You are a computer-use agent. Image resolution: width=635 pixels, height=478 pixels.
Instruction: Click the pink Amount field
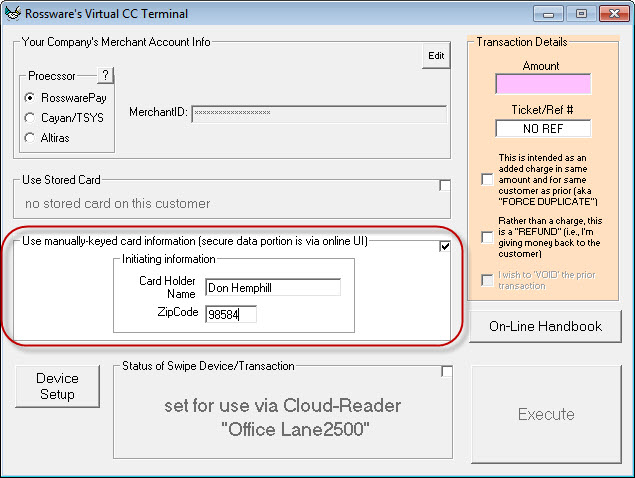(542, 84)
